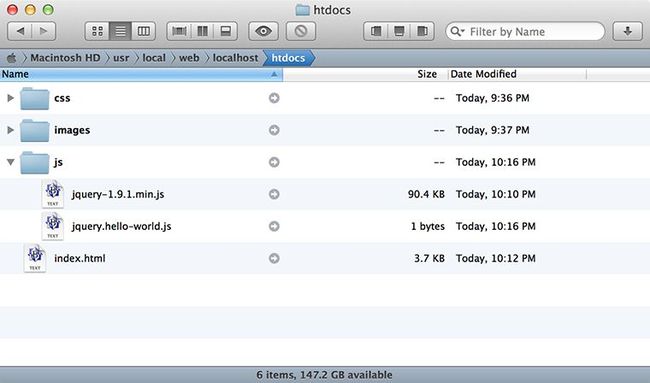Go to web in path bar
Image resolution: width=650 pixels, height=383 pixels.
point(189,58)
